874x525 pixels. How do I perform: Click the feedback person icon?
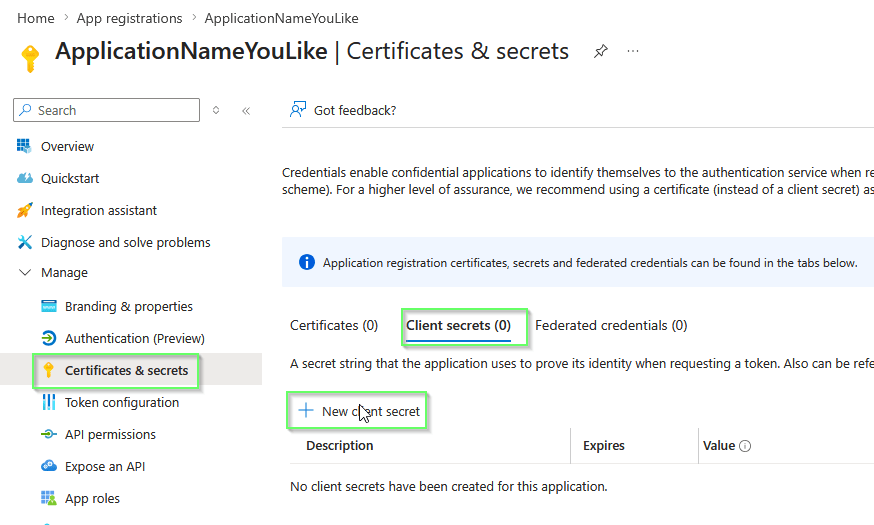click(298, 109)
